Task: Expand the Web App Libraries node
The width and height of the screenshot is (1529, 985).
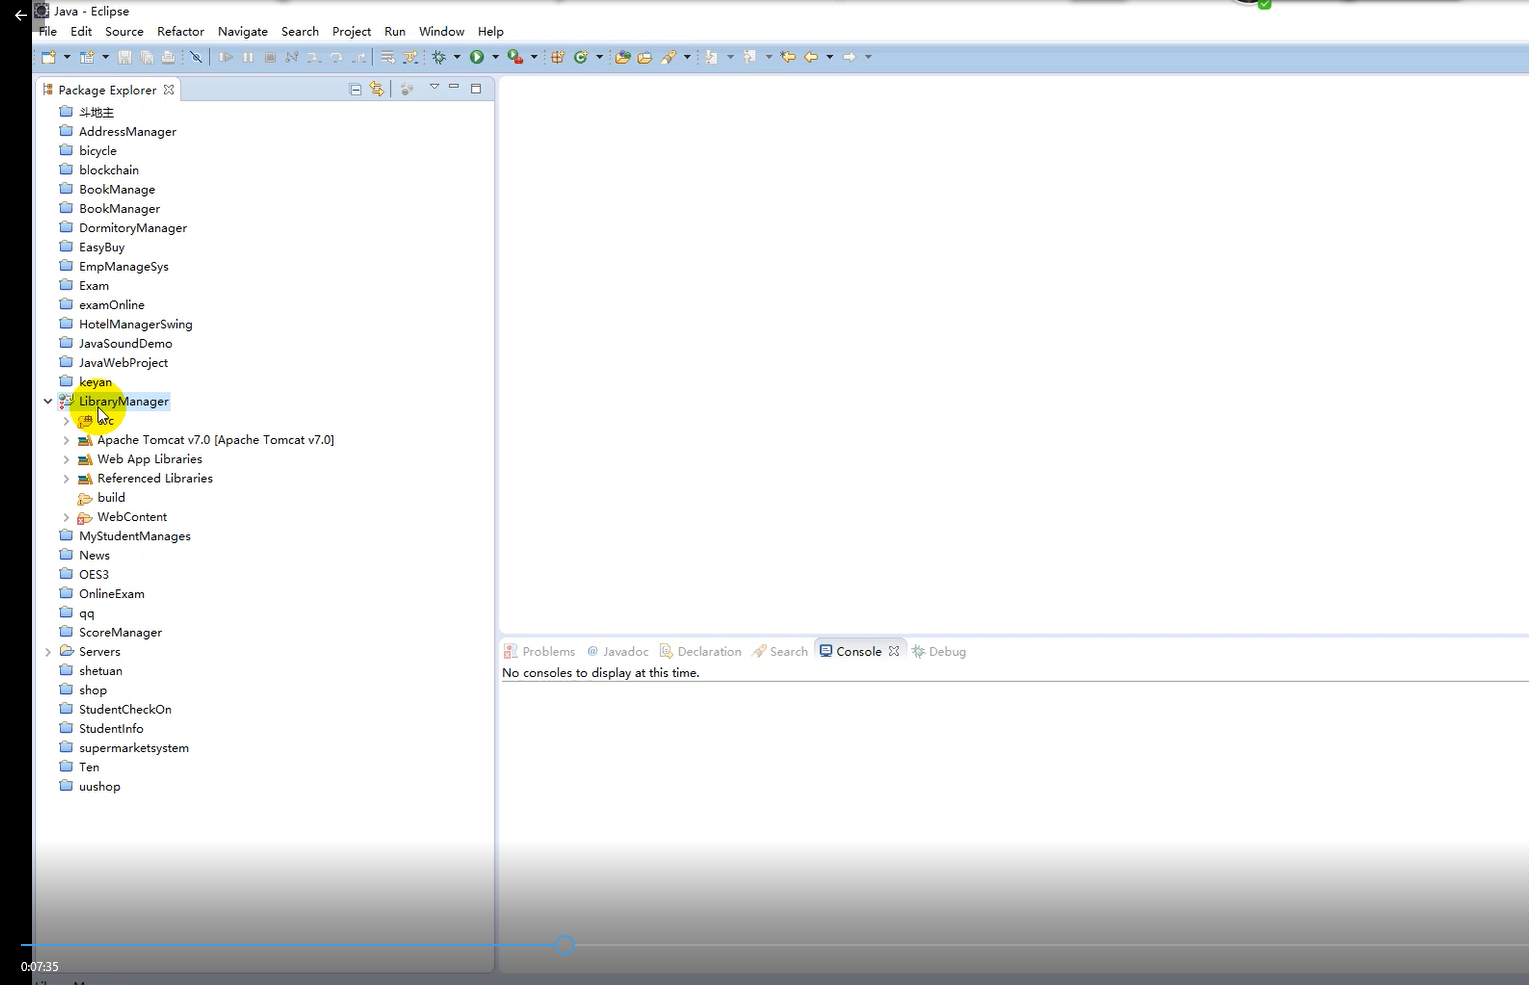Action: [66, 459]
